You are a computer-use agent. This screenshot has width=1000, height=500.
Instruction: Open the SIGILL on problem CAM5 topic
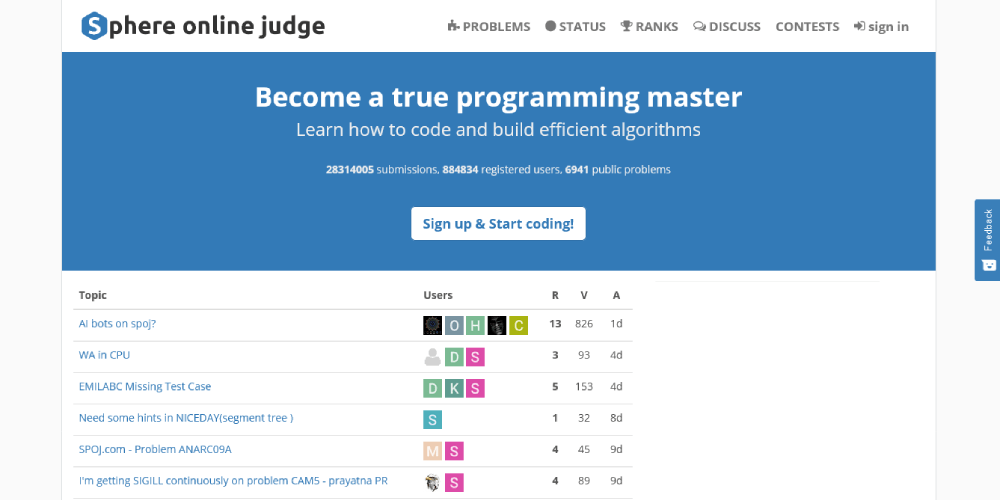(x=232, y=481)
